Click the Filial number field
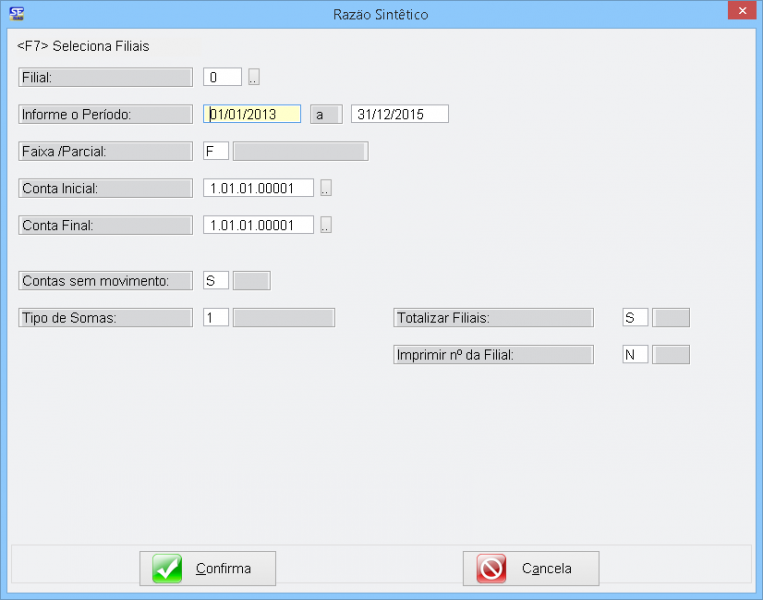This screenshot has width=763, height=600. point(222,77)
